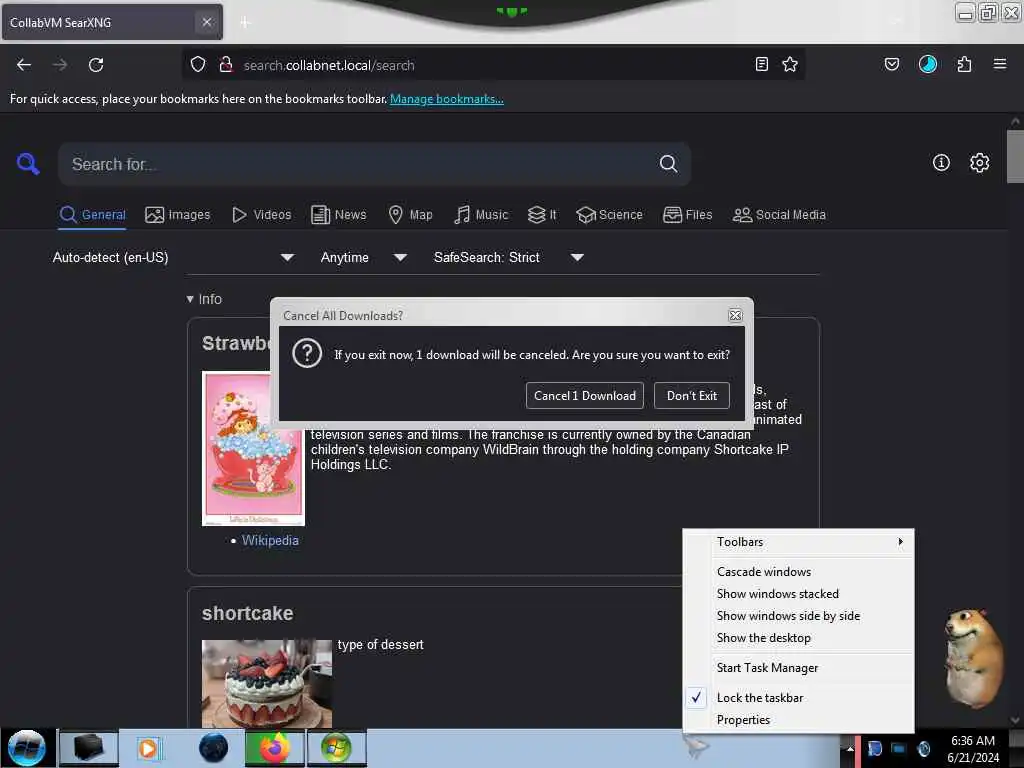Viewport: 1024px width, 768px height.
Task: Open the SafeSearch: Strict dropdown
Action: click(508, 257)
